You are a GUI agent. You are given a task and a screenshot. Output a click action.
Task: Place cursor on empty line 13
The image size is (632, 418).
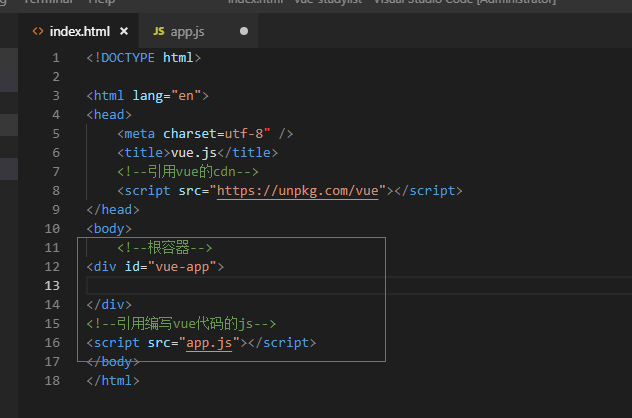[x=200, y=286]
